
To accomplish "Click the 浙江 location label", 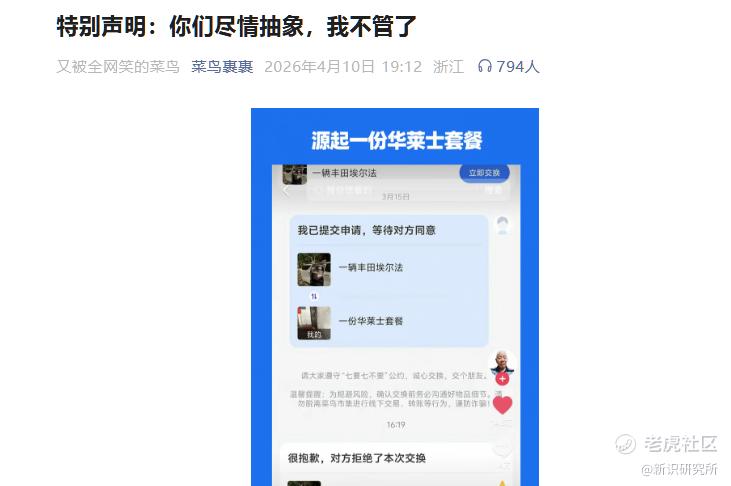I will pos(448,67).
